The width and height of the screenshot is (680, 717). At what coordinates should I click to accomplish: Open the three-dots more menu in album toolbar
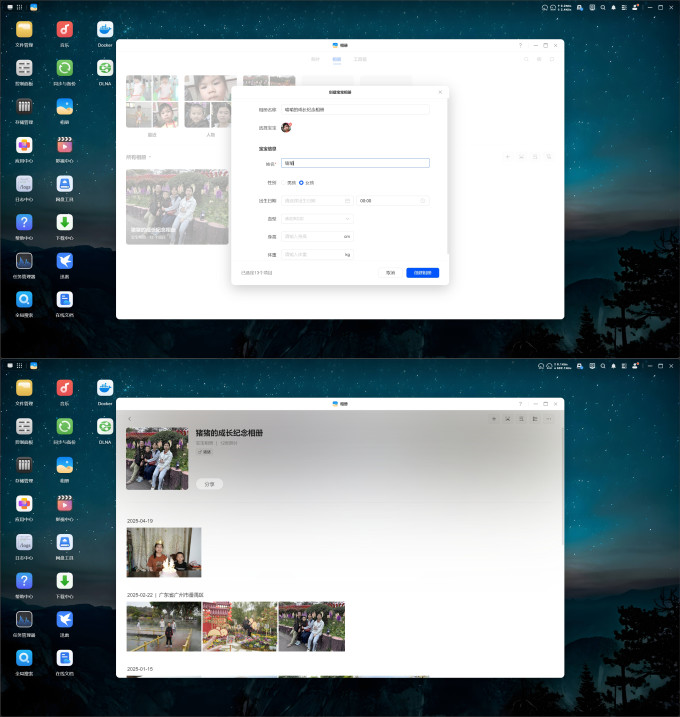point(549,419)
